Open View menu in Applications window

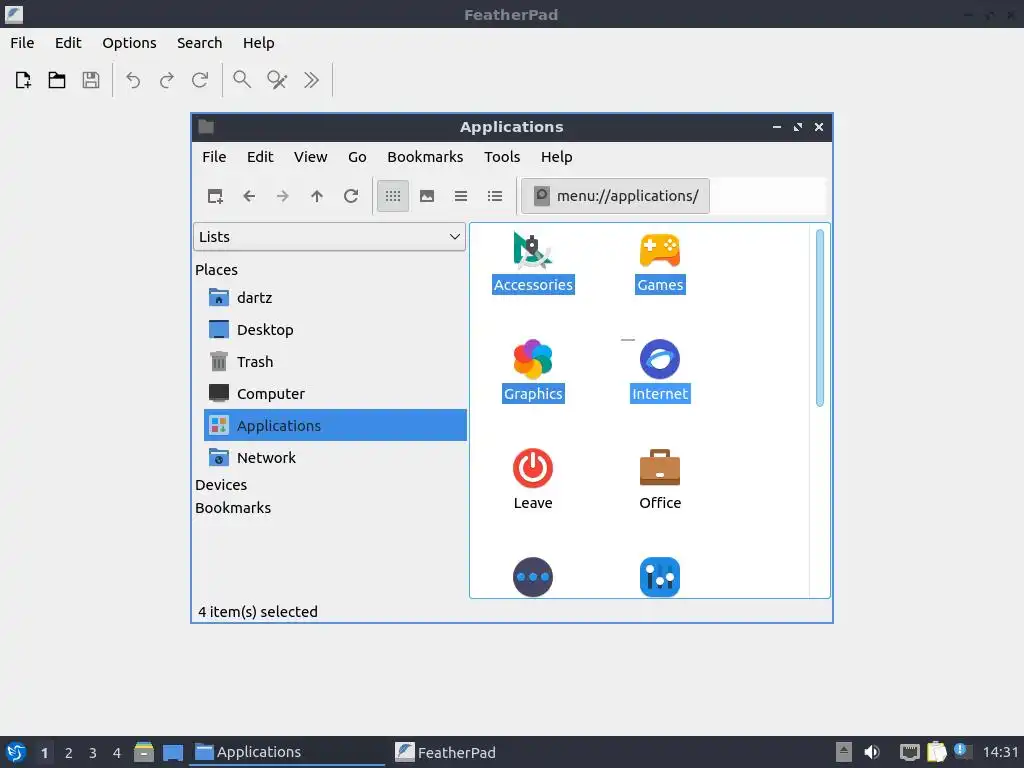tap(310, 157)
